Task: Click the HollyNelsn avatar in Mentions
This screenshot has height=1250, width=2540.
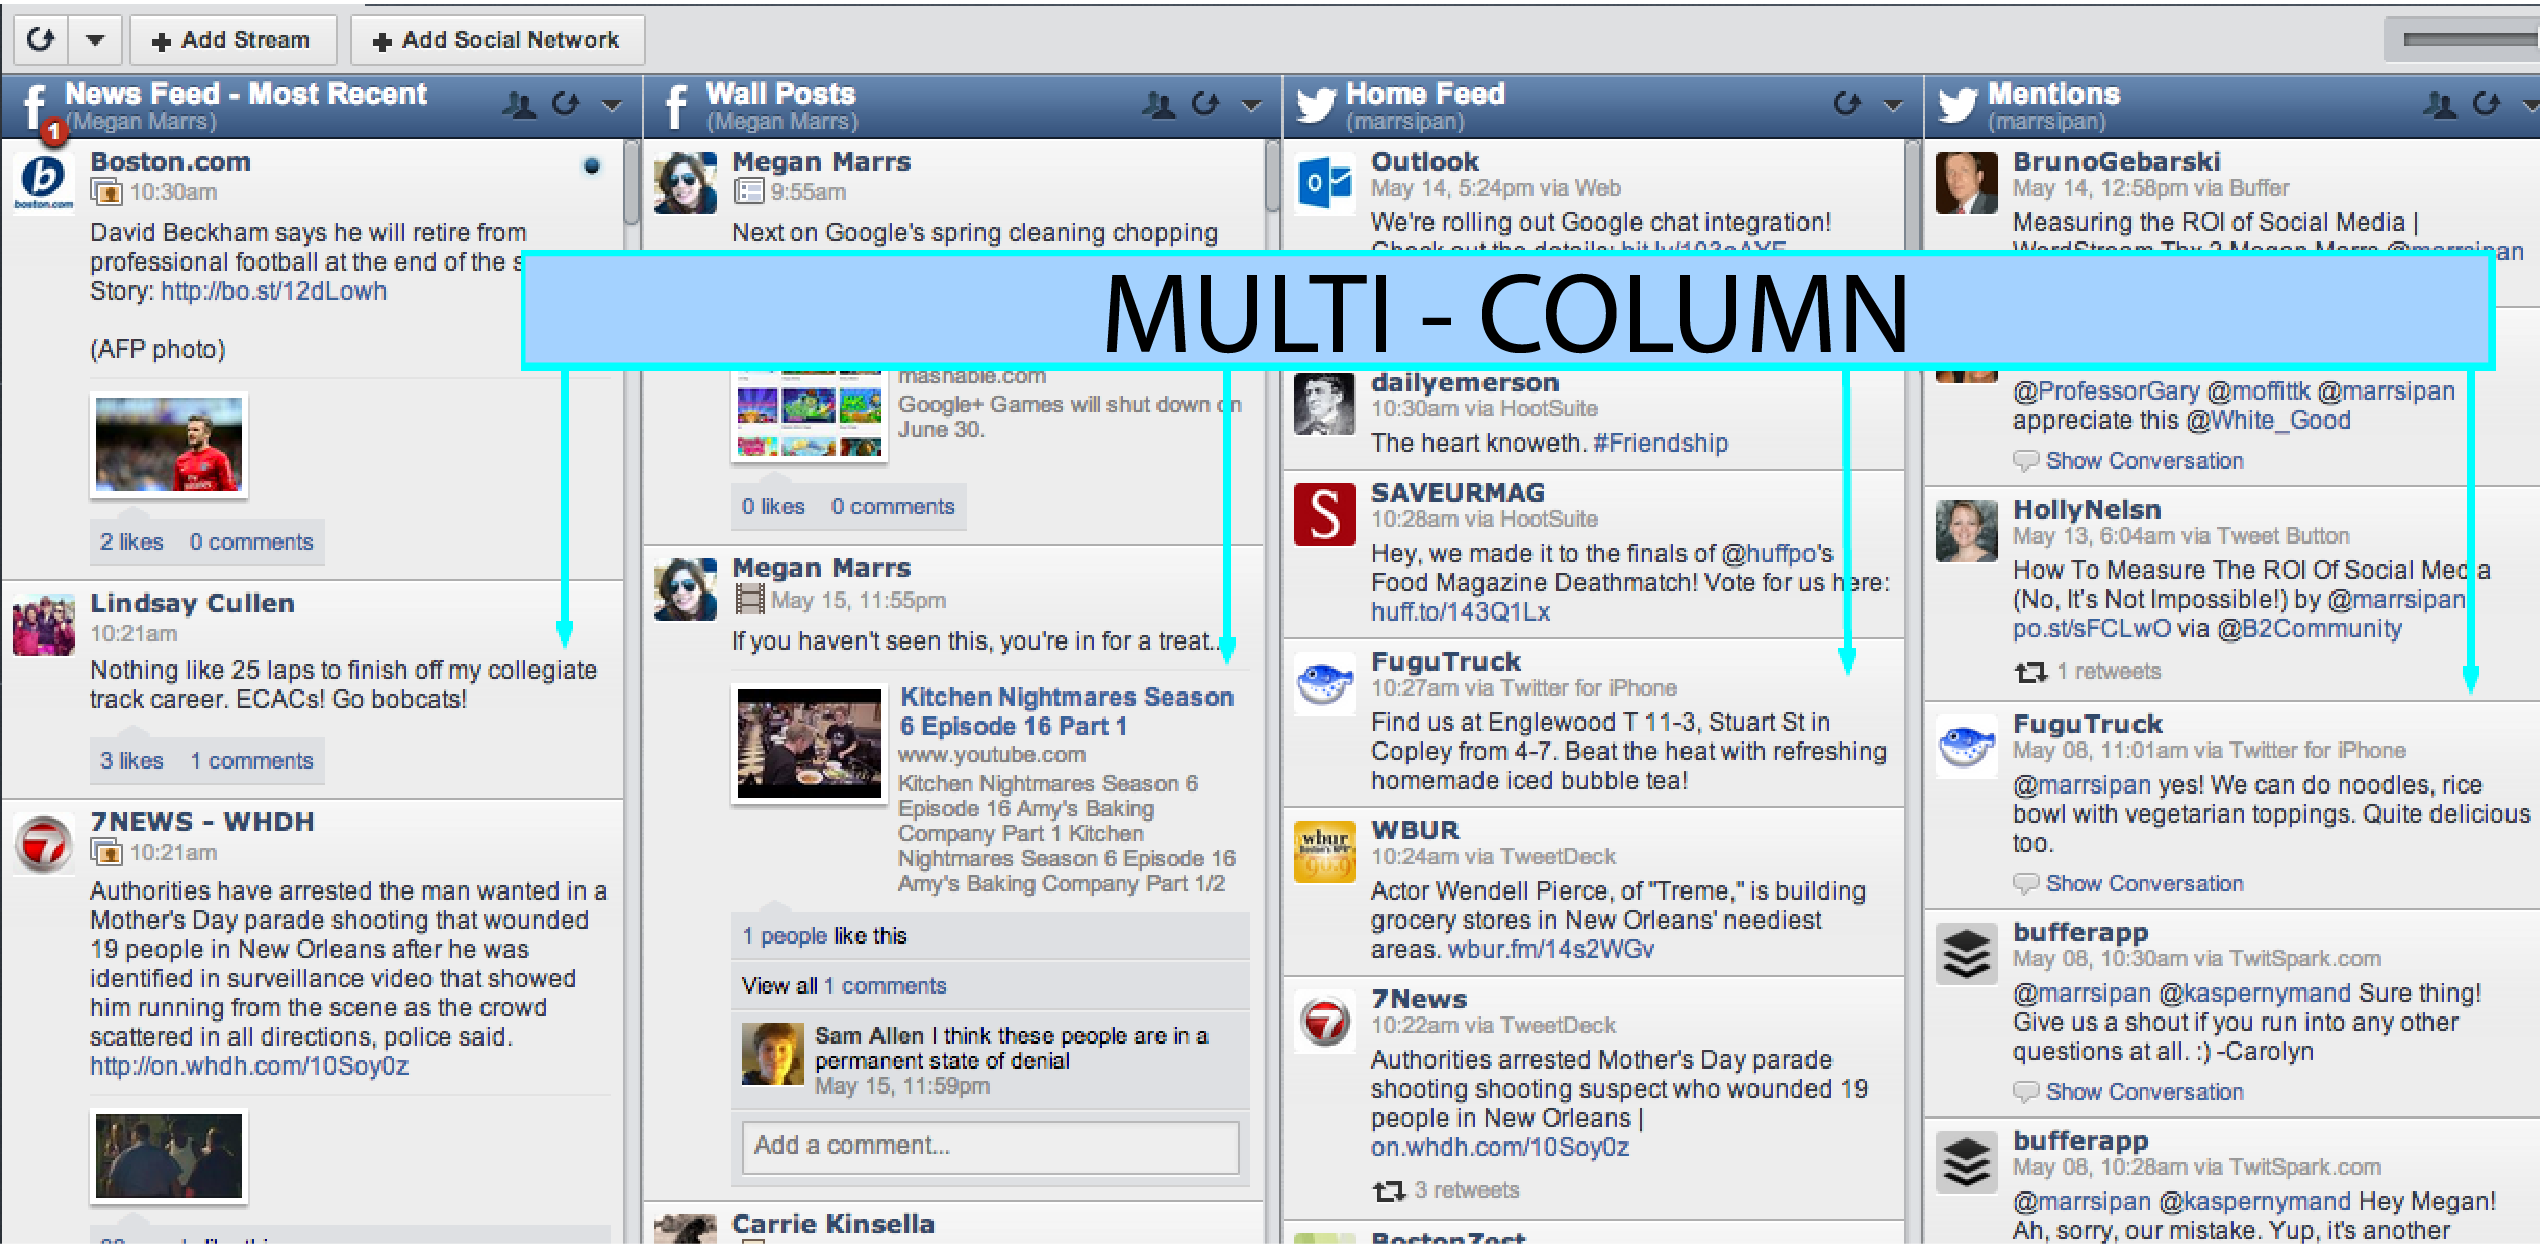Action: coord(1966,531)
